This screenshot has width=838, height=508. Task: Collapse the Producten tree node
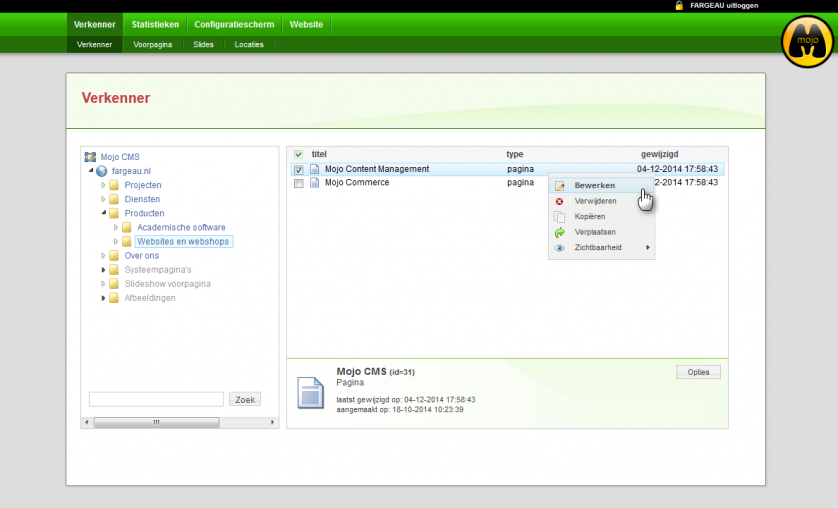104,213
